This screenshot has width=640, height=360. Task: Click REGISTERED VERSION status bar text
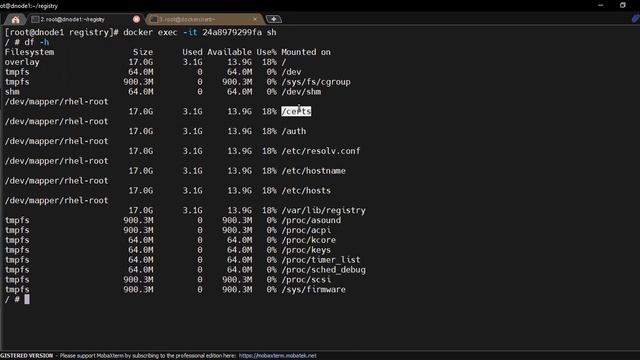pyautogui.click(x=27, y=356)
